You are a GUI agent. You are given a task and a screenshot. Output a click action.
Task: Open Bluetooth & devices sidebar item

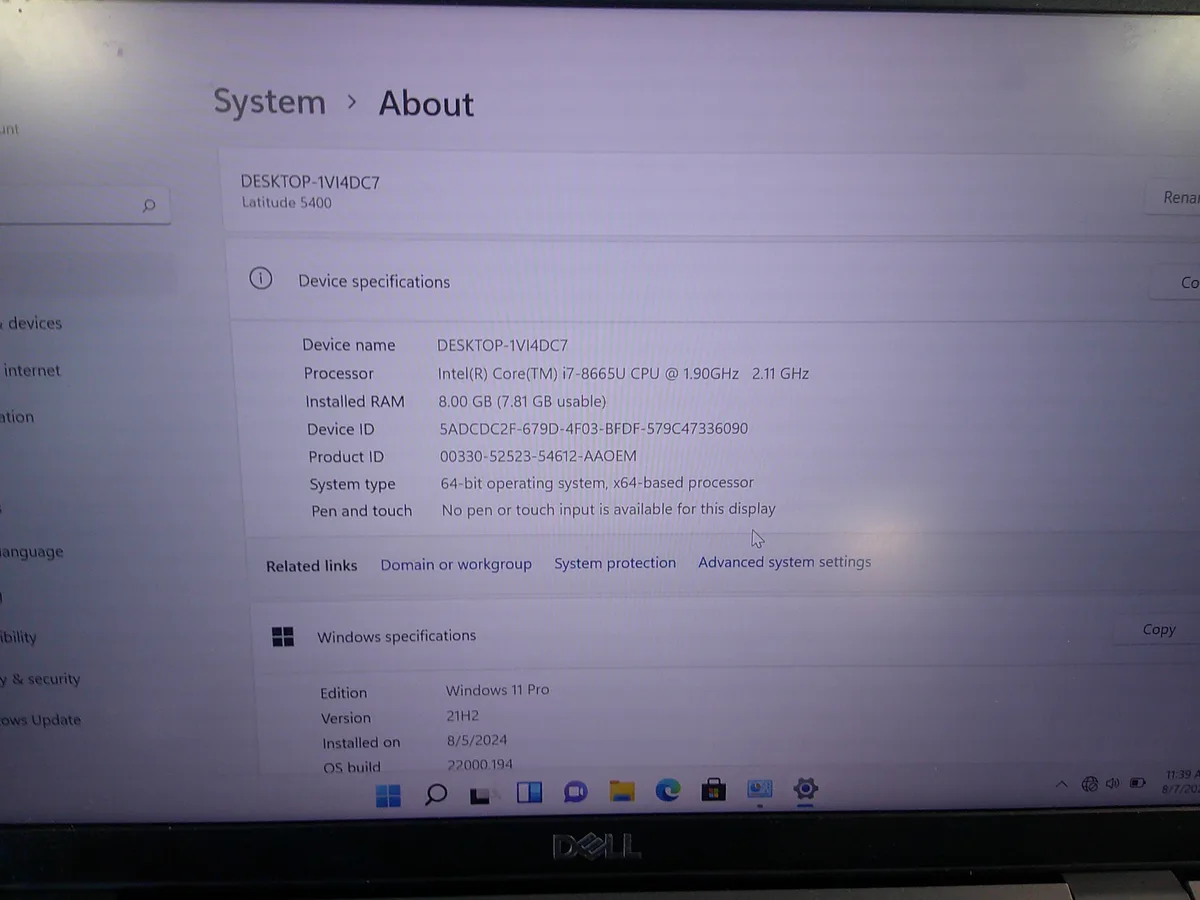[31, 323]
